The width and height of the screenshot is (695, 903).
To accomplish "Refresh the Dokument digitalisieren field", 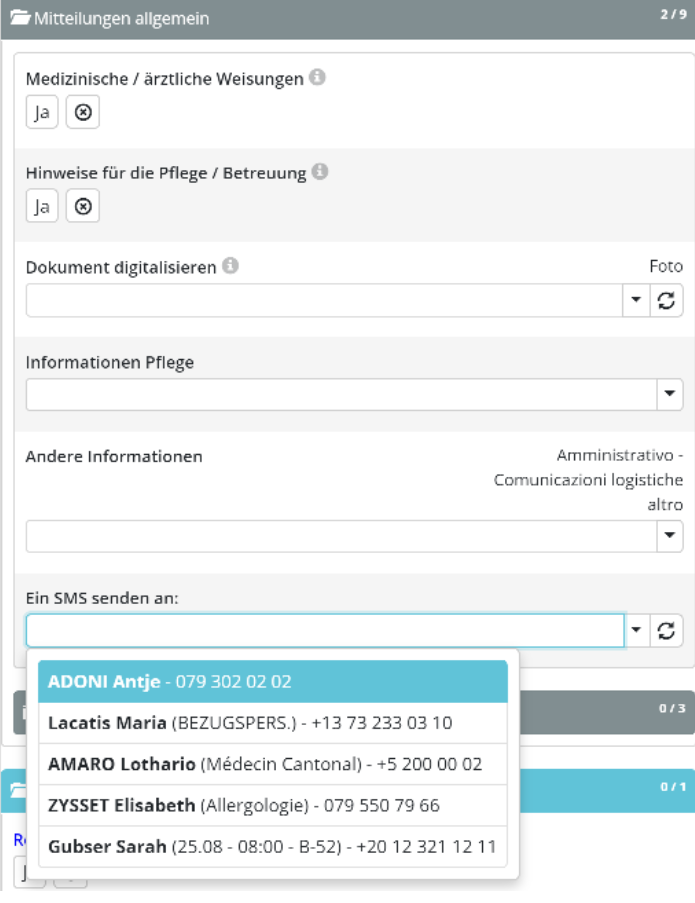I will point(667,301).
